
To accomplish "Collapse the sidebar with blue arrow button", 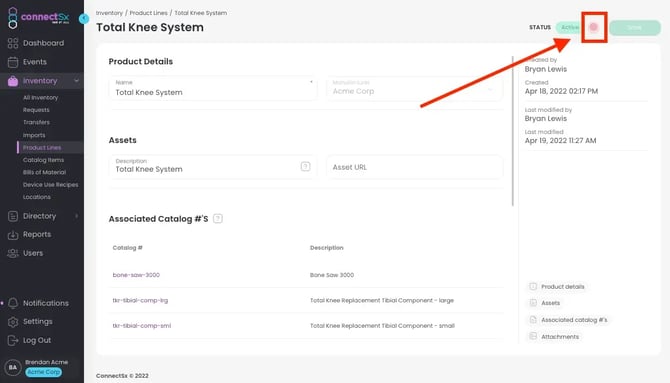I will coord(84,18).
